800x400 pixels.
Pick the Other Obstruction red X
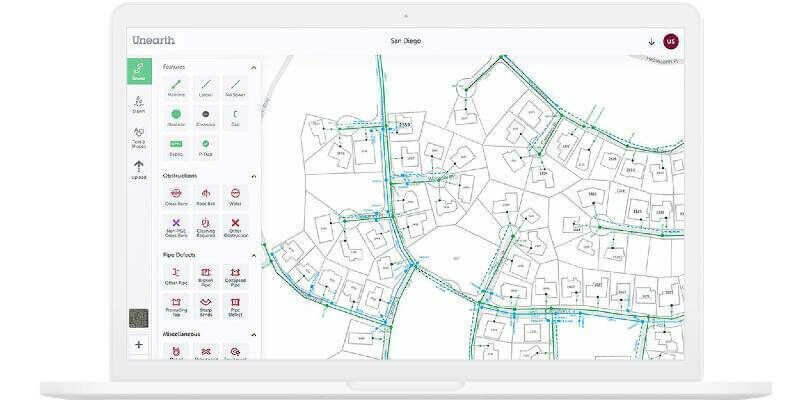point(235,227)
